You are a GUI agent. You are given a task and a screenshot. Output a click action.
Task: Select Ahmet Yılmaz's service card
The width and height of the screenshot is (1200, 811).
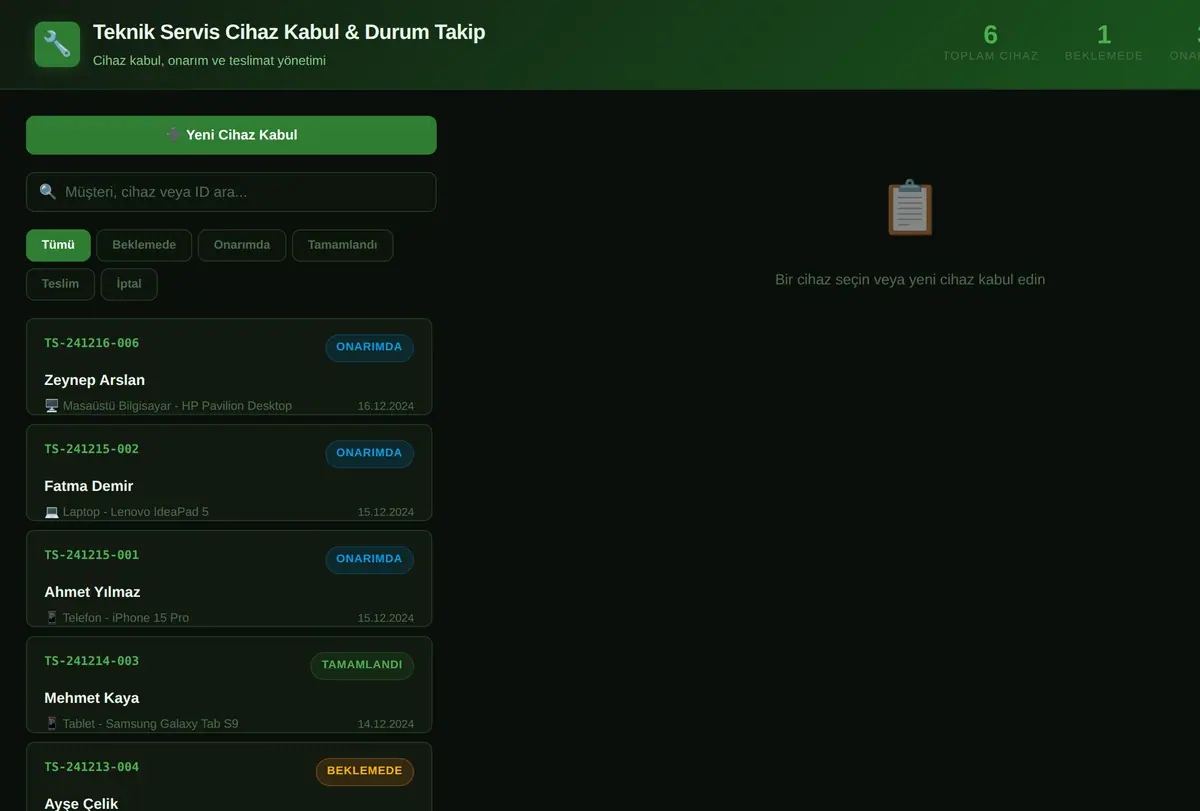pos(229,578)
